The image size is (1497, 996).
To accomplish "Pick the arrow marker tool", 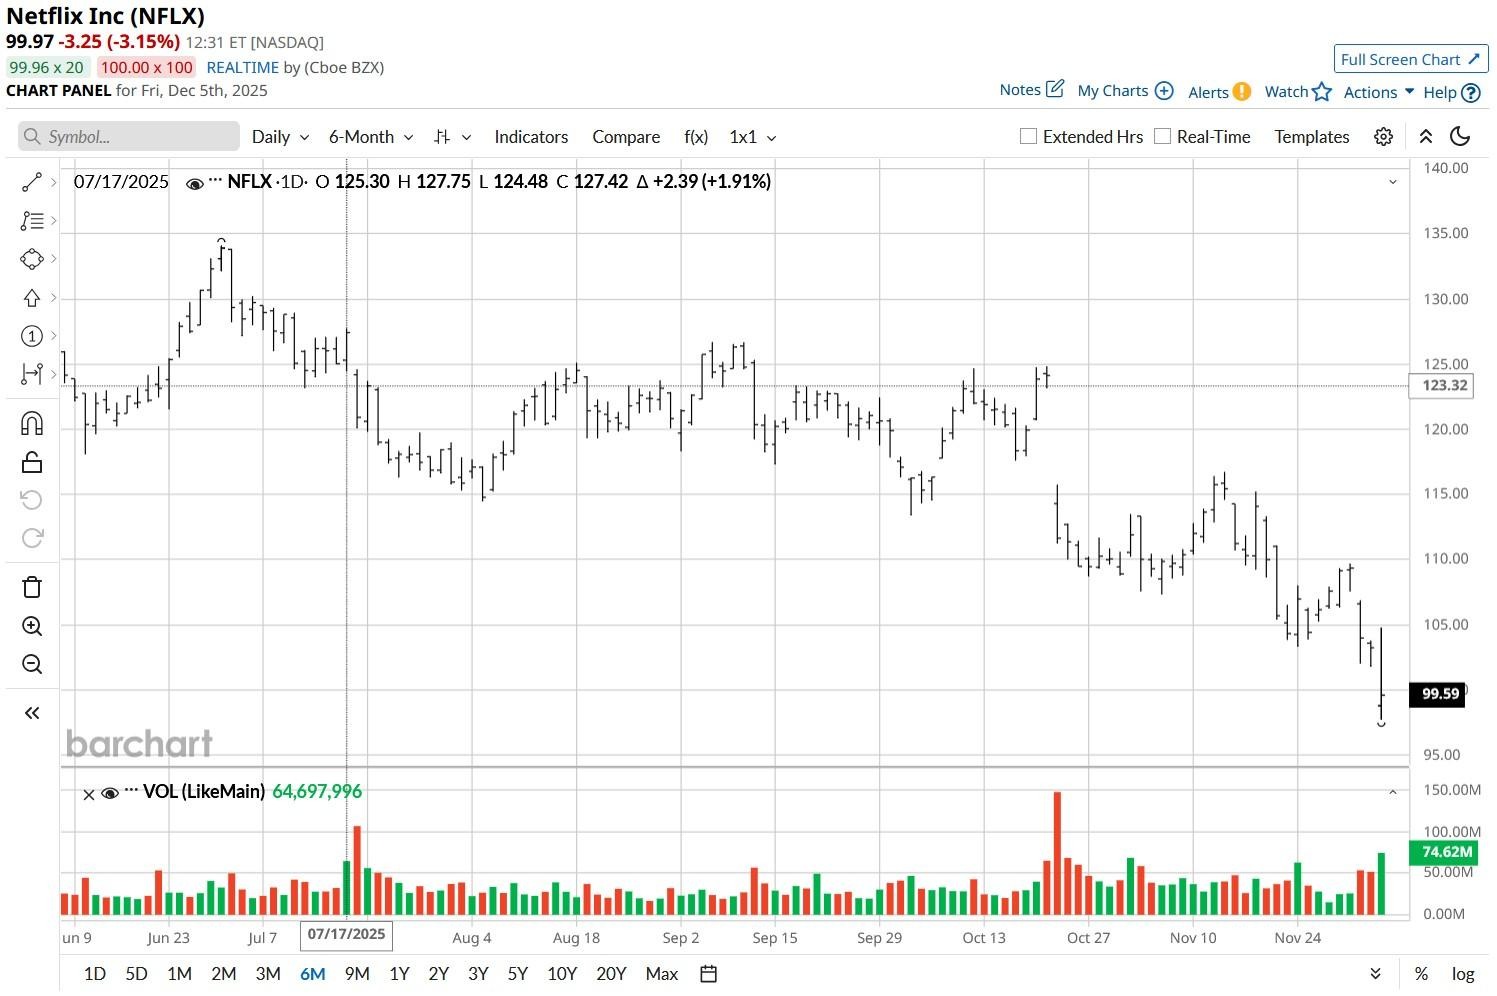I will click(x=32, y=298).
